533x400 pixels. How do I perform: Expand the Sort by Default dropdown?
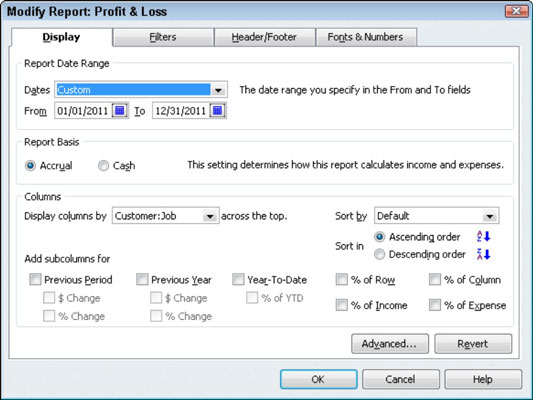(490, 216)
